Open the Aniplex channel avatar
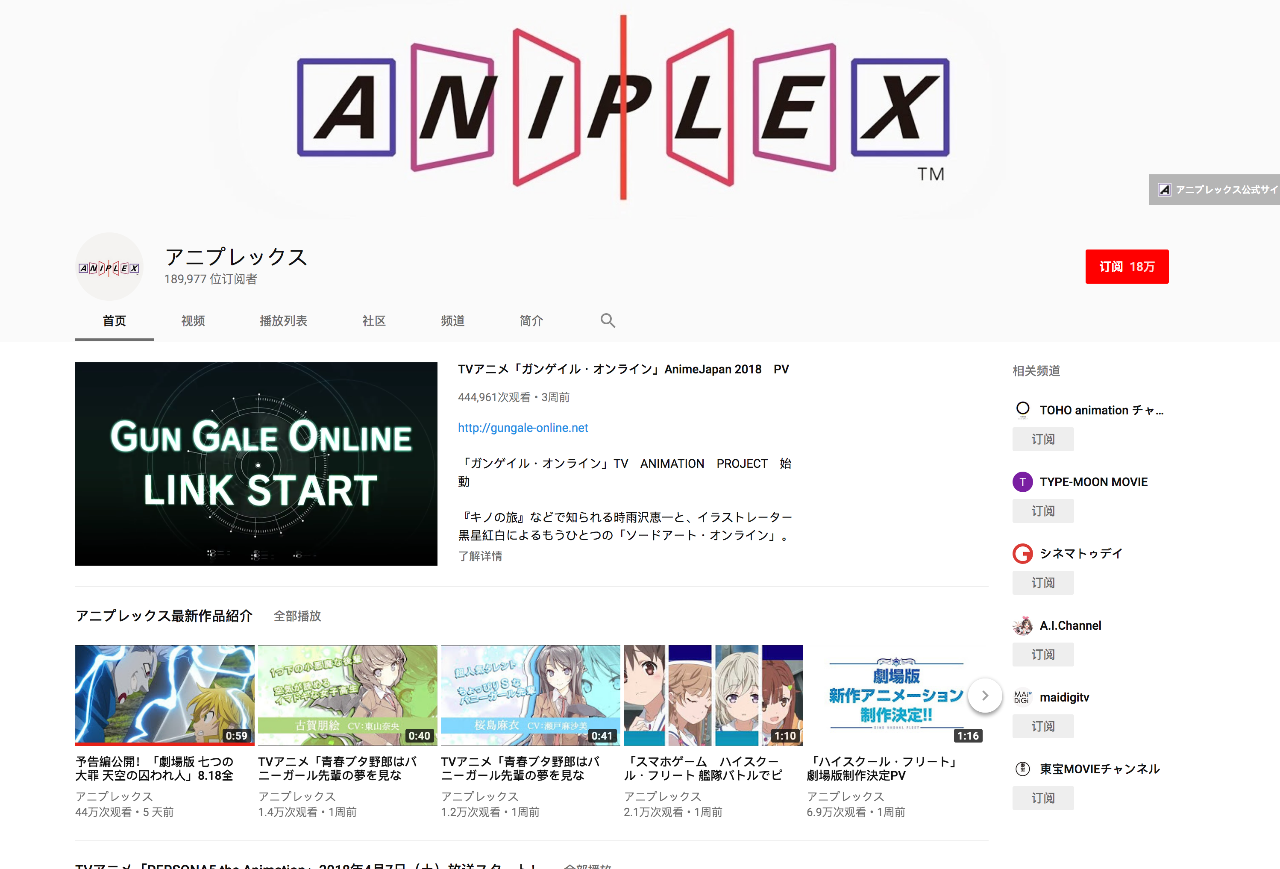1280x869 pixels. pyautogui.click(x=109, y=267)
